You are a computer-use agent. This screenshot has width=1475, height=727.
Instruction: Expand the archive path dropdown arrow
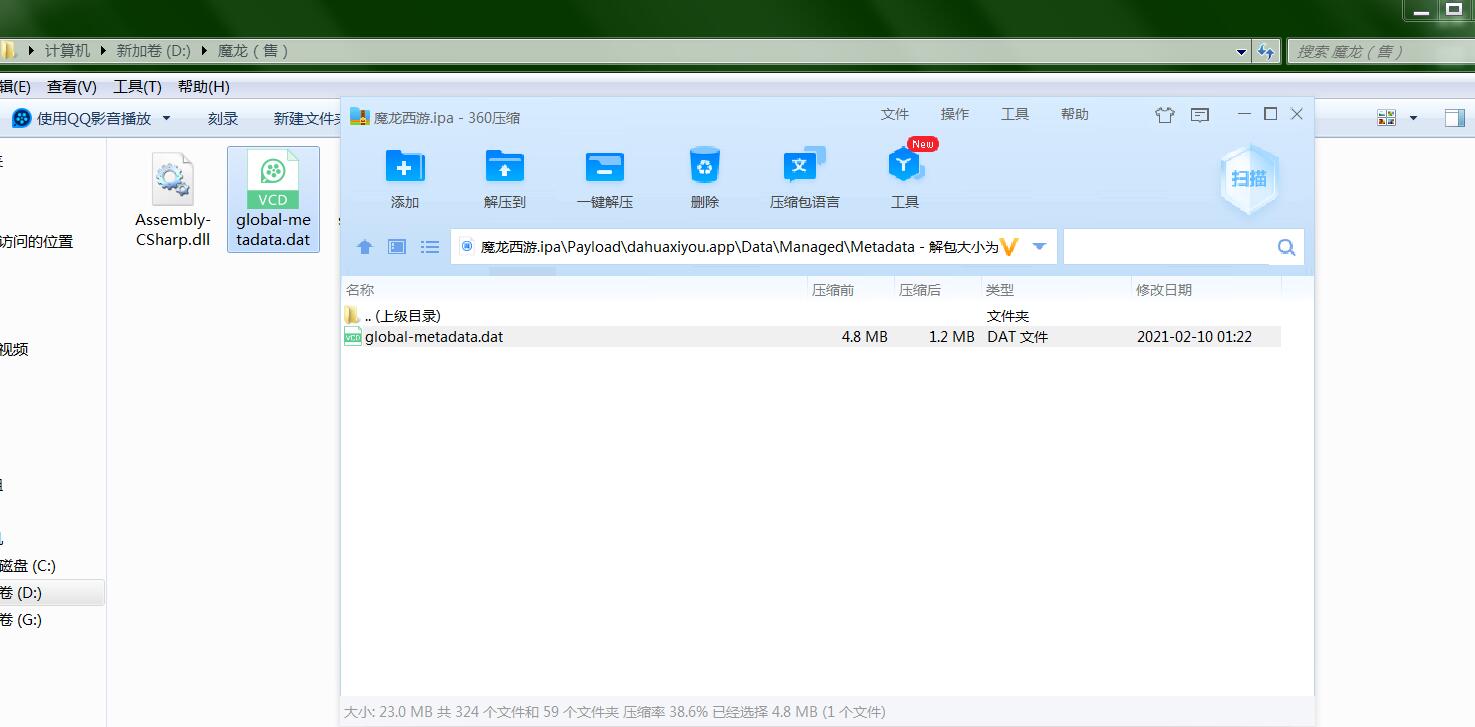click(1039, 247)
